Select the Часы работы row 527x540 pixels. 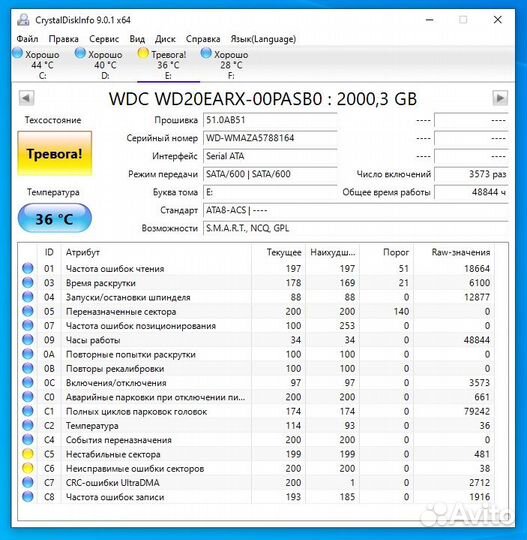coord(257,340)
